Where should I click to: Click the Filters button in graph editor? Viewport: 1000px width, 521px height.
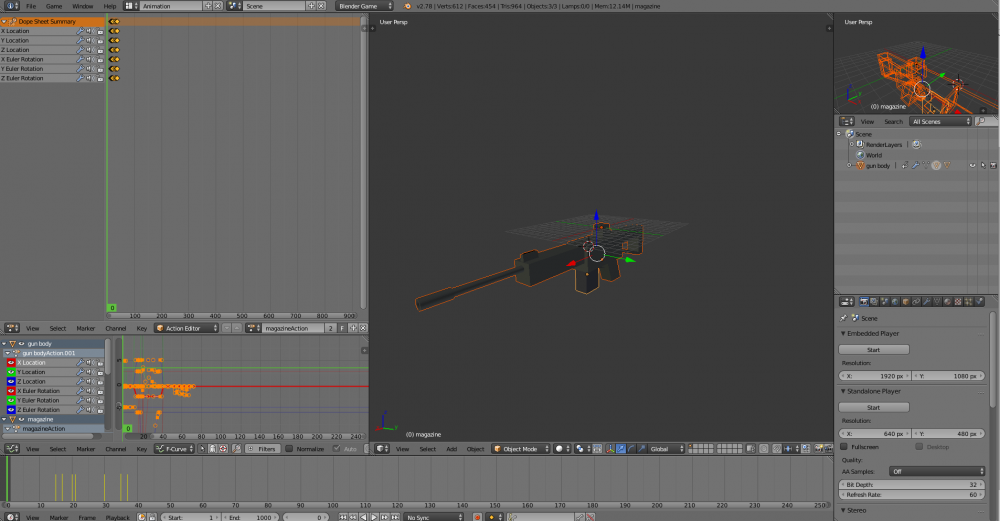(x=264, y=449)
